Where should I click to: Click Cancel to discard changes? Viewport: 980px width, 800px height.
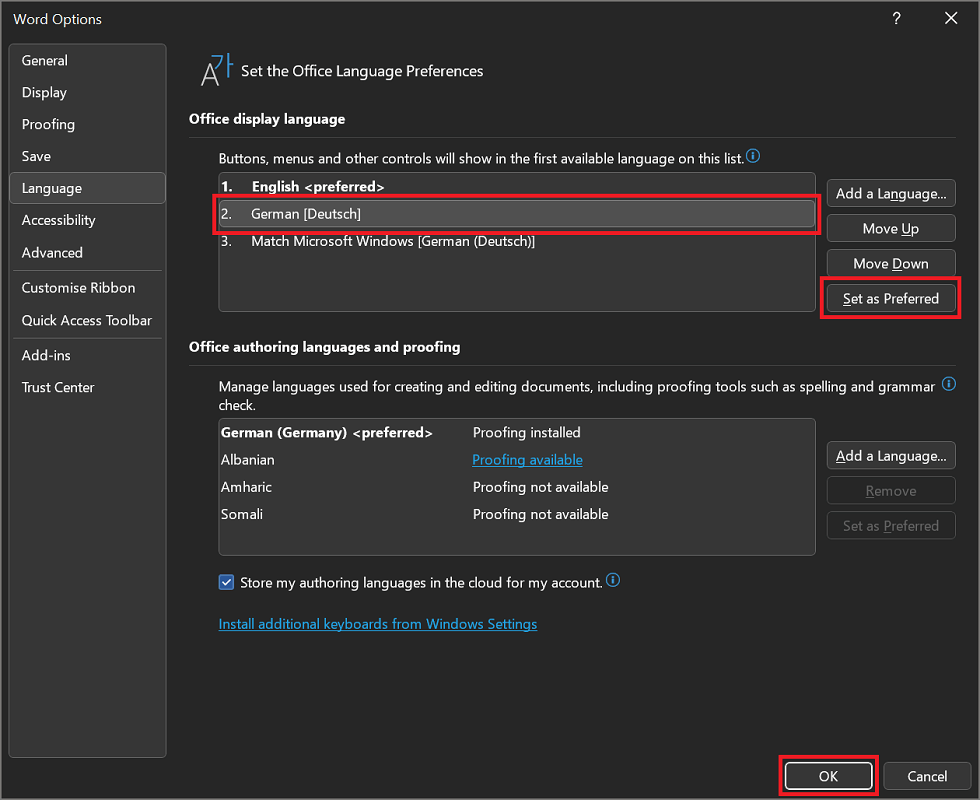(x=927, y=776)
